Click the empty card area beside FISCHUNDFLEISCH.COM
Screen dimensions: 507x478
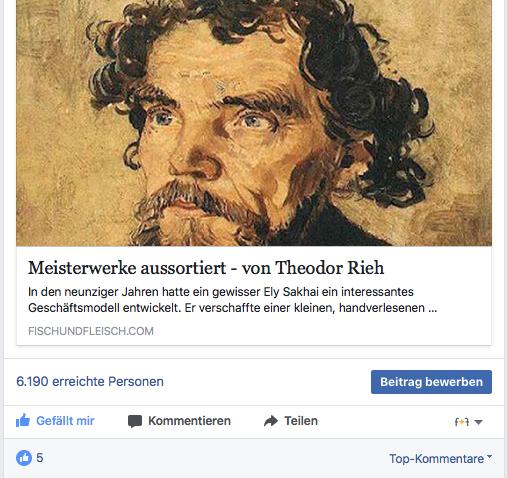click(320, 331)
